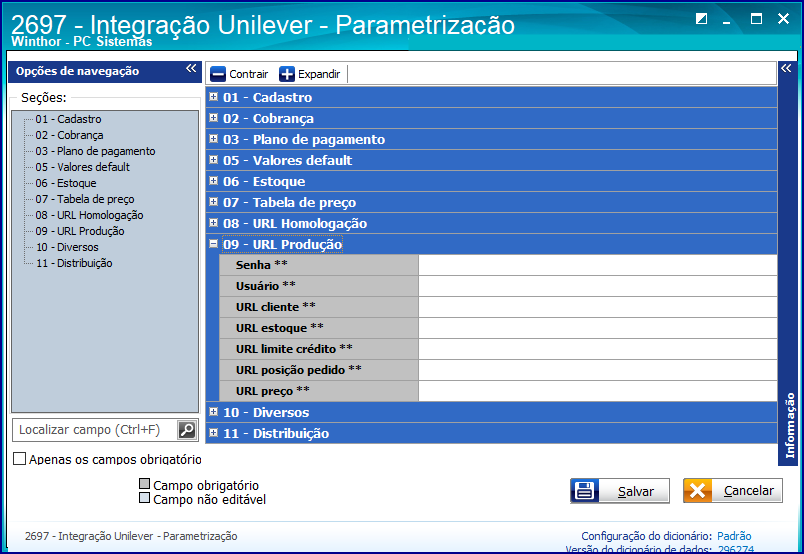The image size is (804, 554).
Task: Click inside the Senha value field
Action: click(x=597, y=265)
